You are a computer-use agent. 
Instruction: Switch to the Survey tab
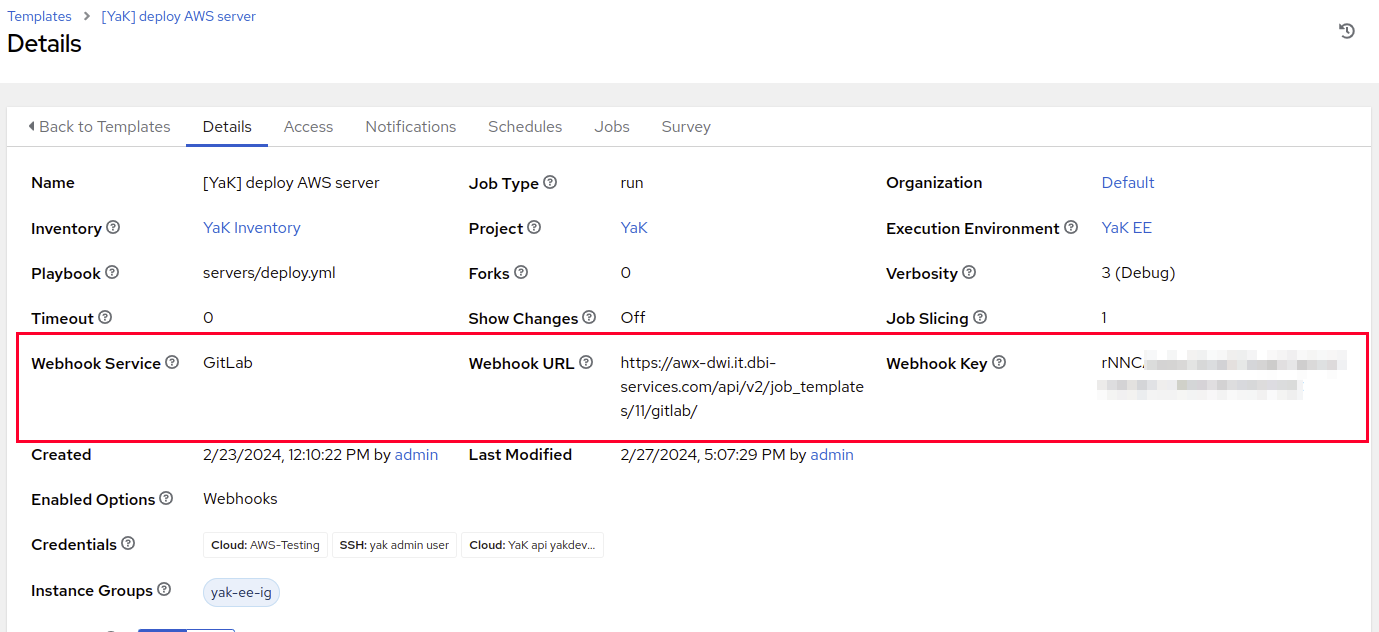[686, 127]
